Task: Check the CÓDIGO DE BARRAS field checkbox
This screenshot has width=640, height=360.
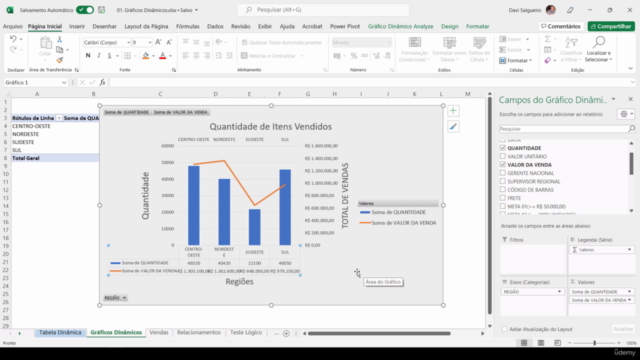Action: click(503, 190)
